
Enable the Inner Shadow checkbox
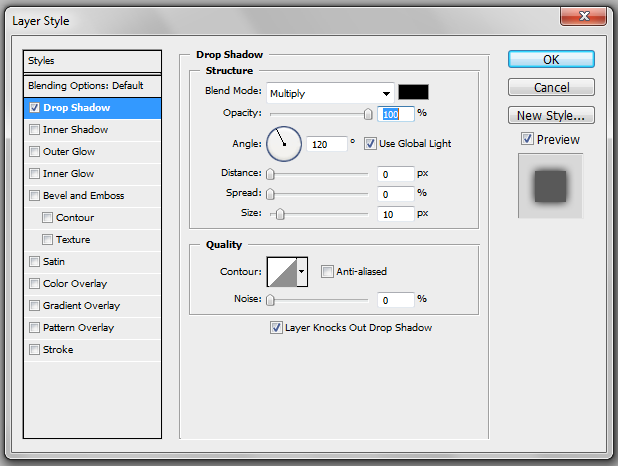(34, 130)
